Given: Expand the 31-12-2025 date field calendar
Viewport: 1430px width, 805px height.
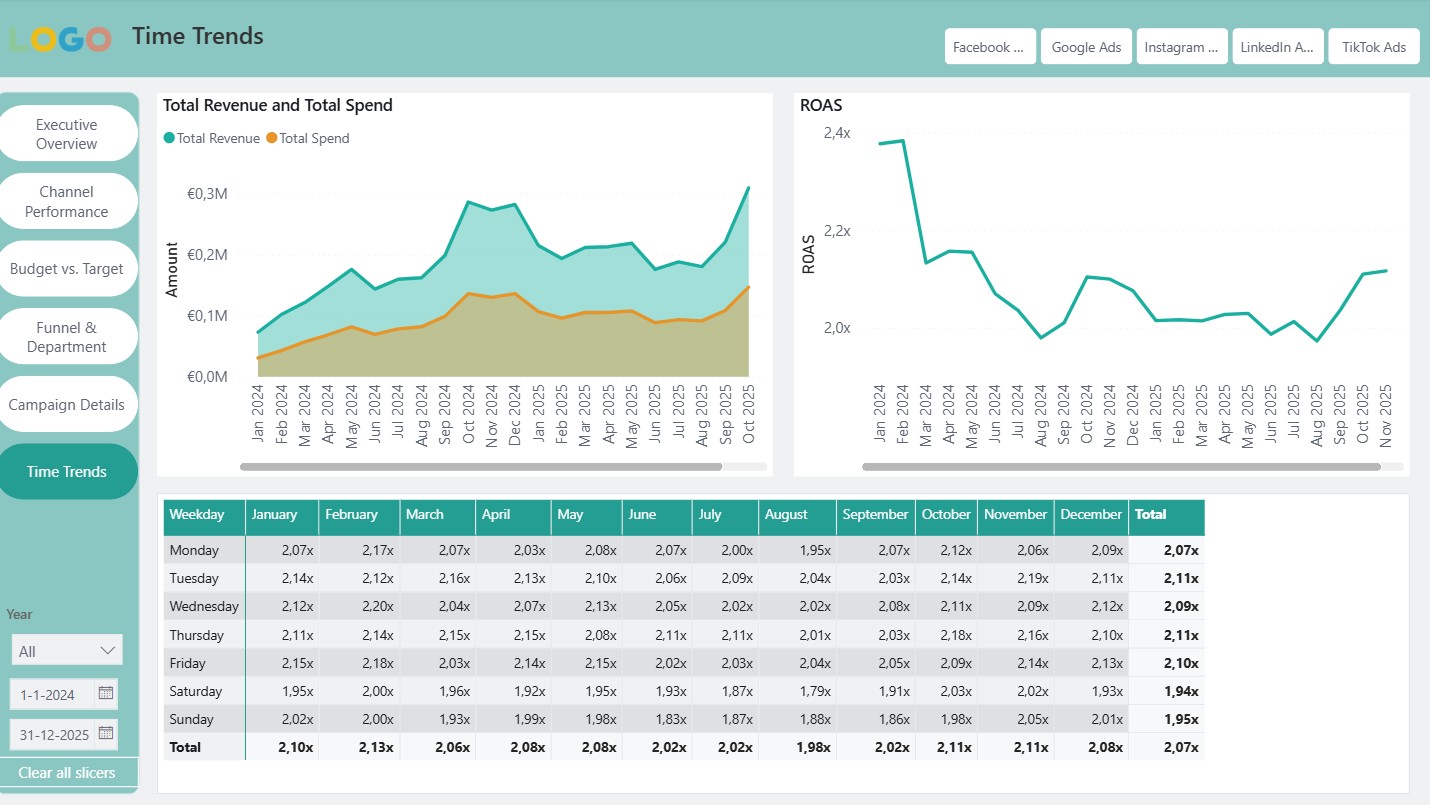Looking at the screenshot, I should coord(105,734).
